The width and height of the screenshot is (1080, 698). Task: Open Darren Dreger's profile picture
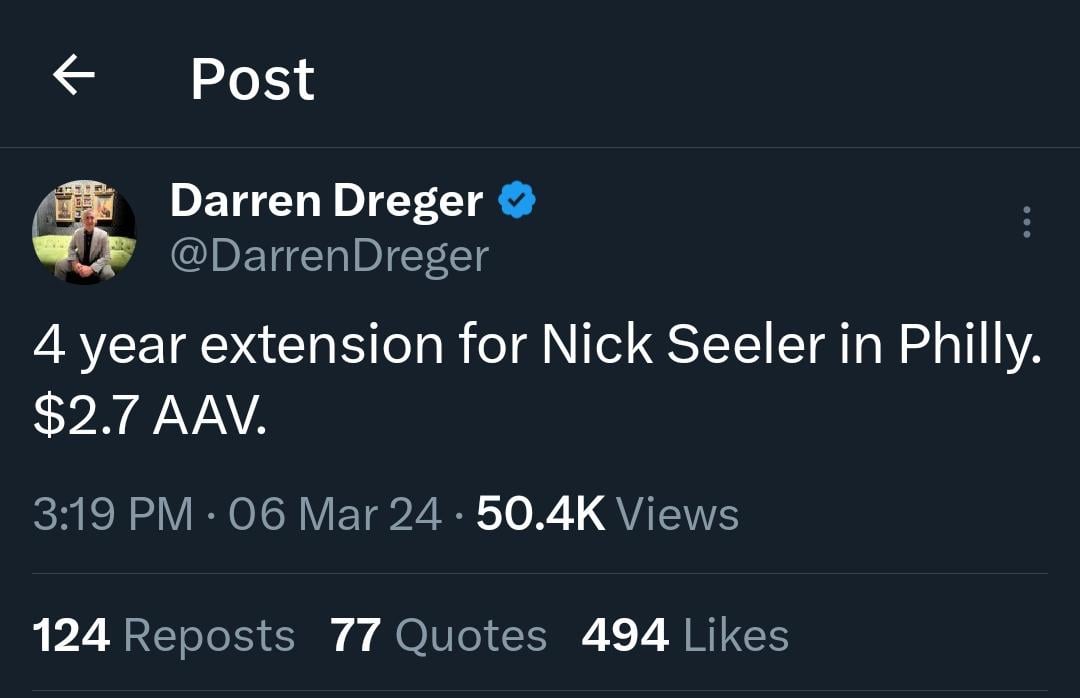click(x=84, y=232)
